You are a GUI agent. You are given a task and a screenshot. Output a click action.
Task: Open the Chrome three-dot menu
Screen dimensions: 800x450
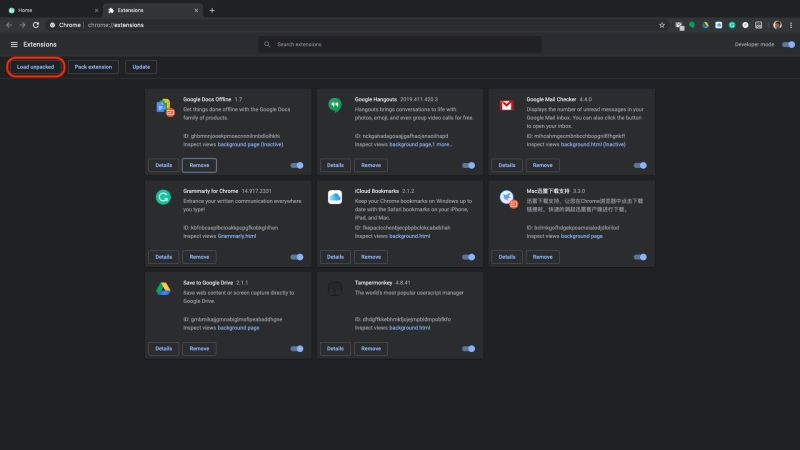click(791, 25)
